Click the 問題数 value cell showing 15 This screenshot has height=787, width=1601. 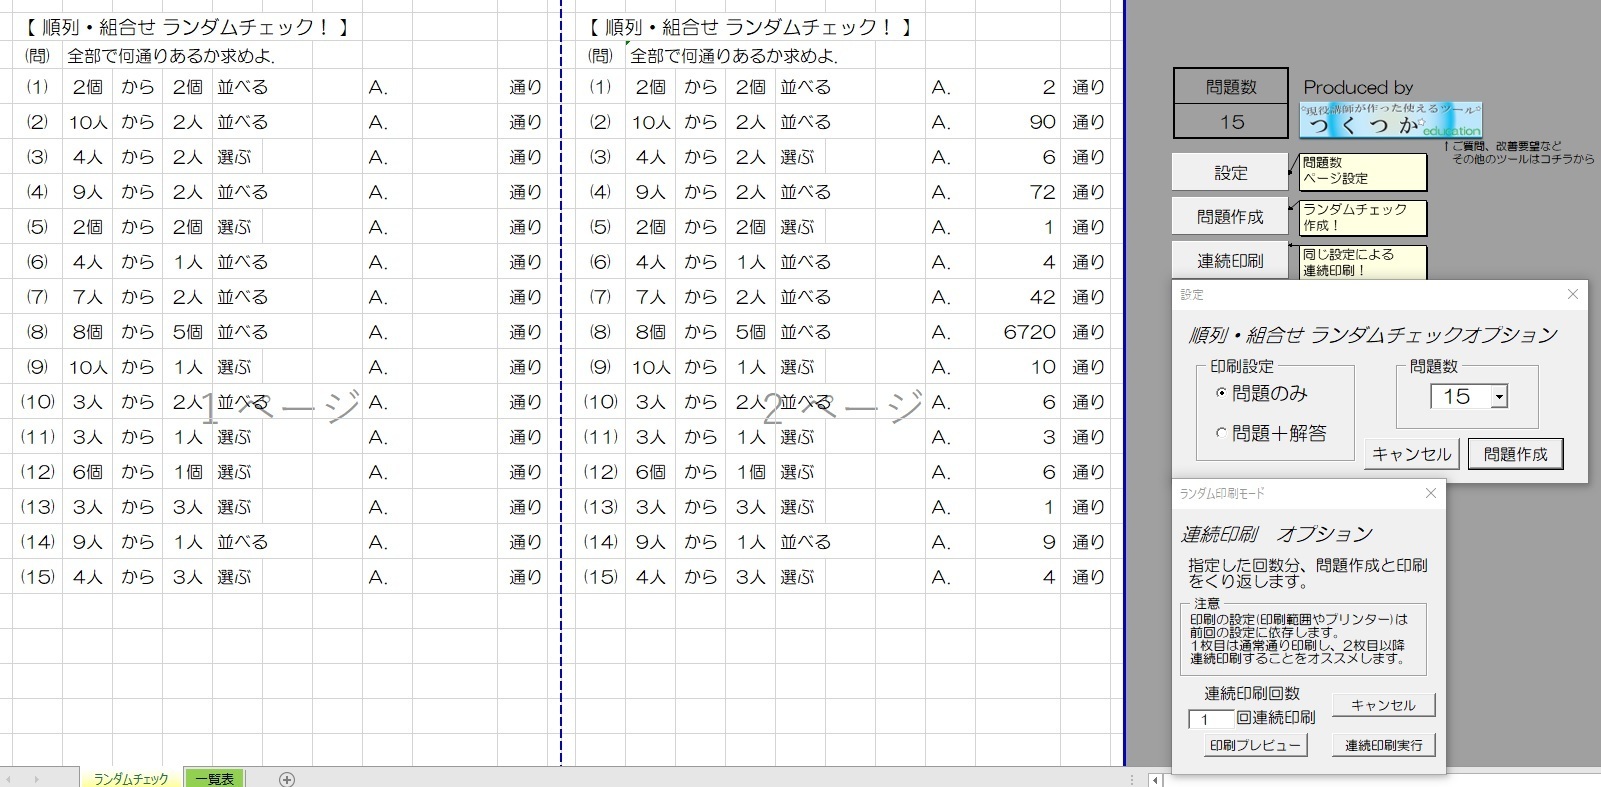click(1230, 121)
